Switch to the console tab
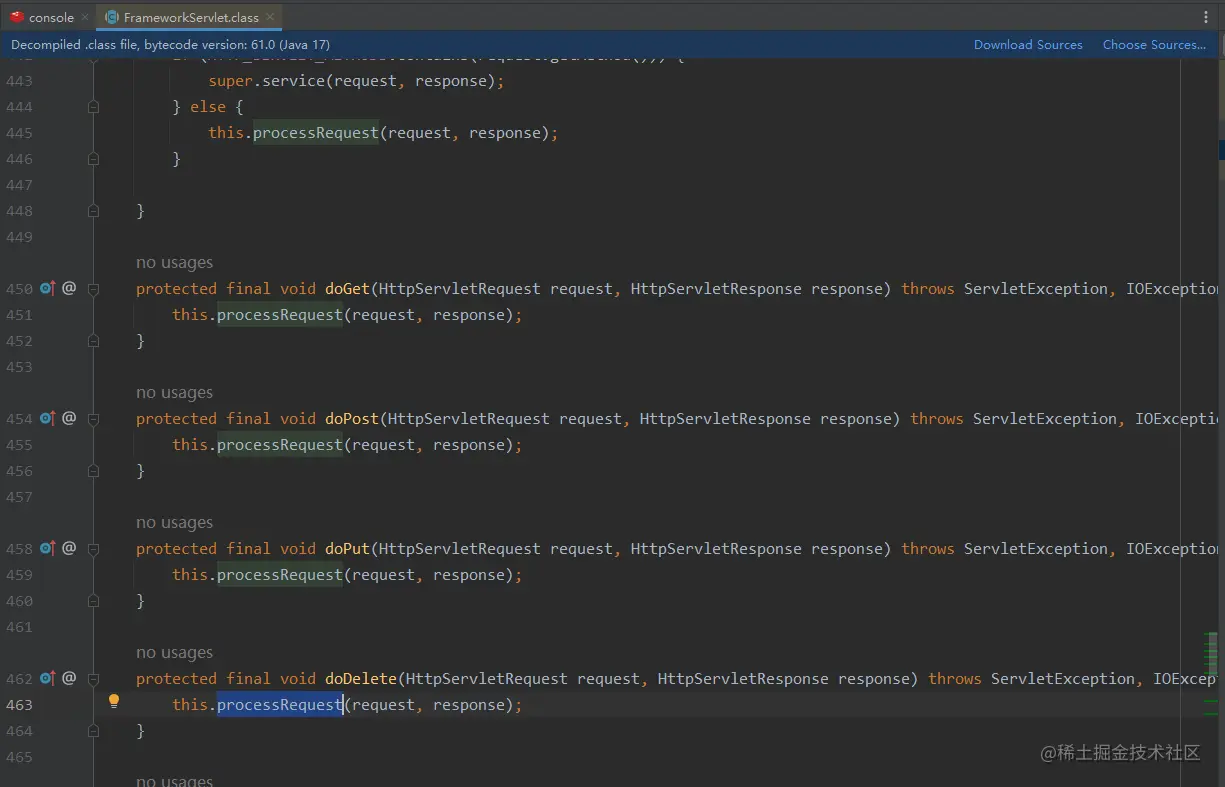Screen dimensions: 1225x787 (x=43, y=17)
